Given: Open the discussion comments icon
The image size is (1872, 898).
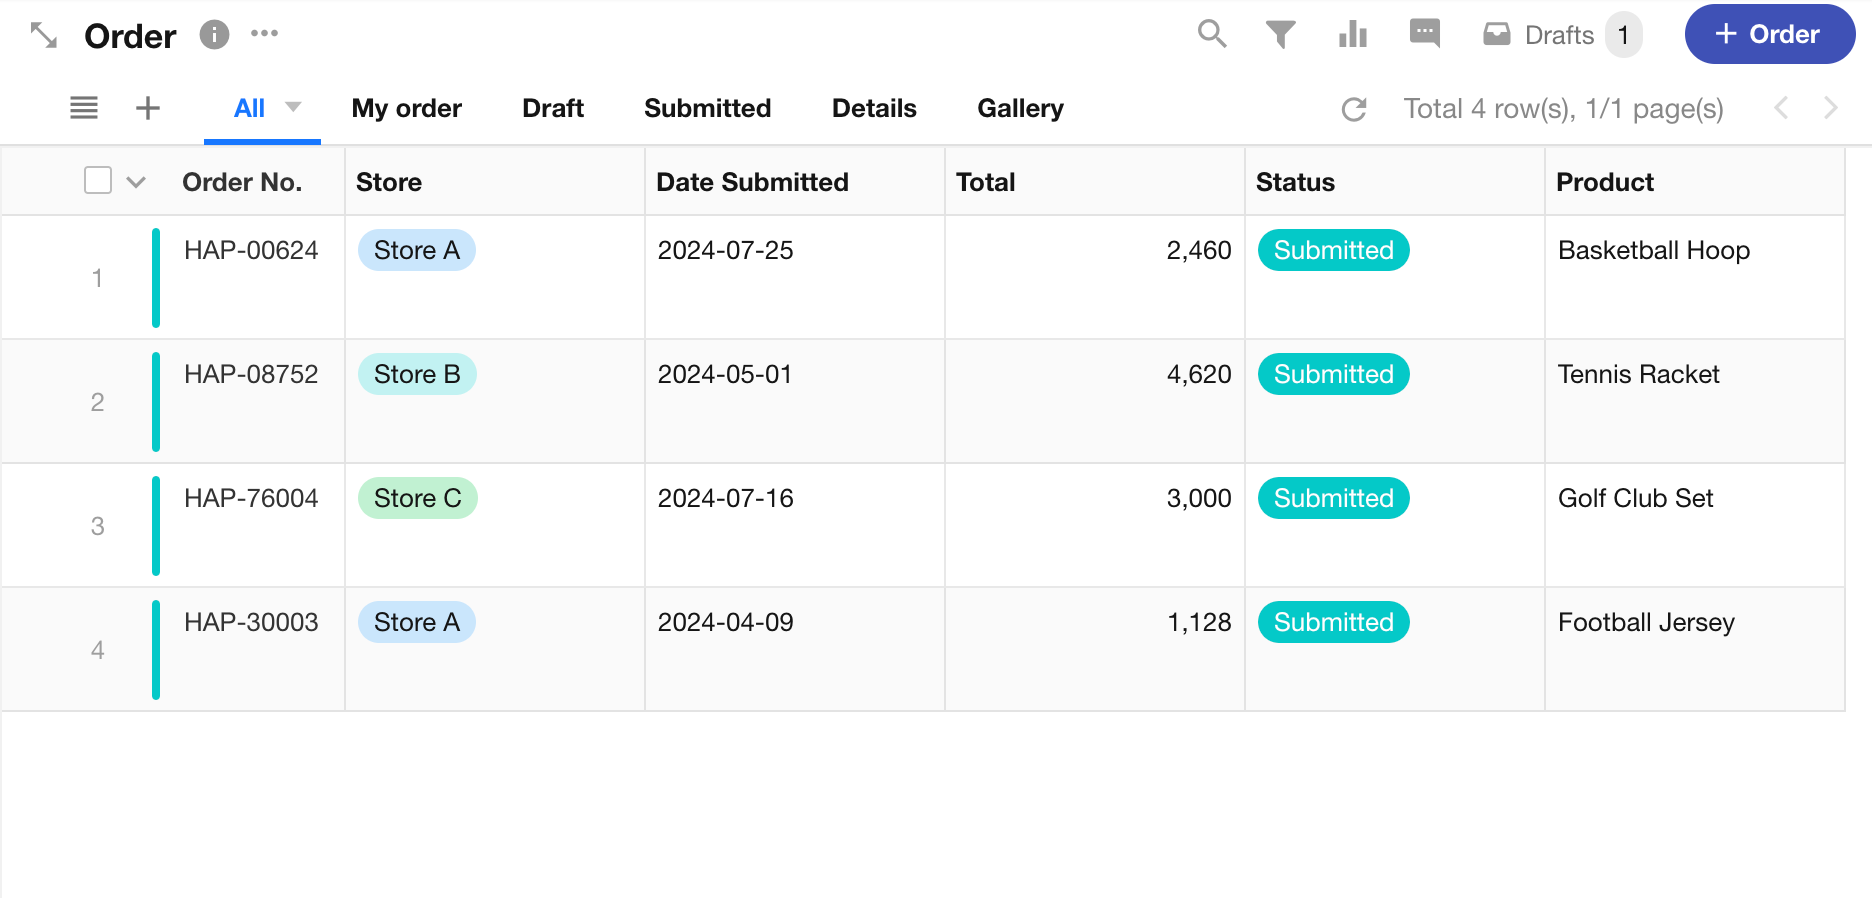Looking at the screenshot, I should 1424,34.
